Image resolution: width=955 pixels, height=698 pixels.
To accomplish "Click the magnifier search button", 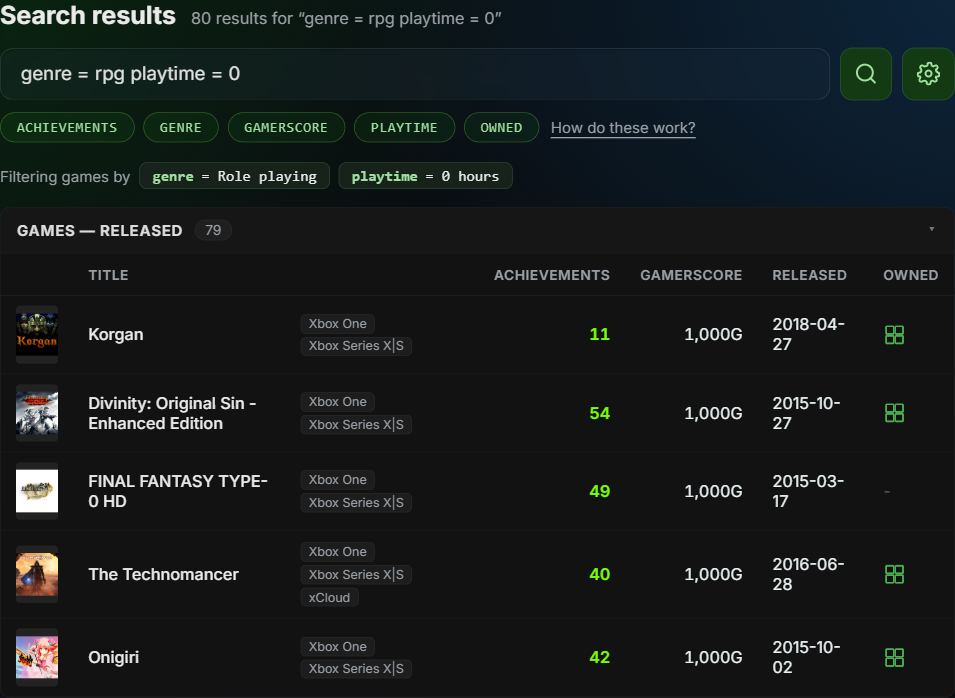I will tap(865, 74).
